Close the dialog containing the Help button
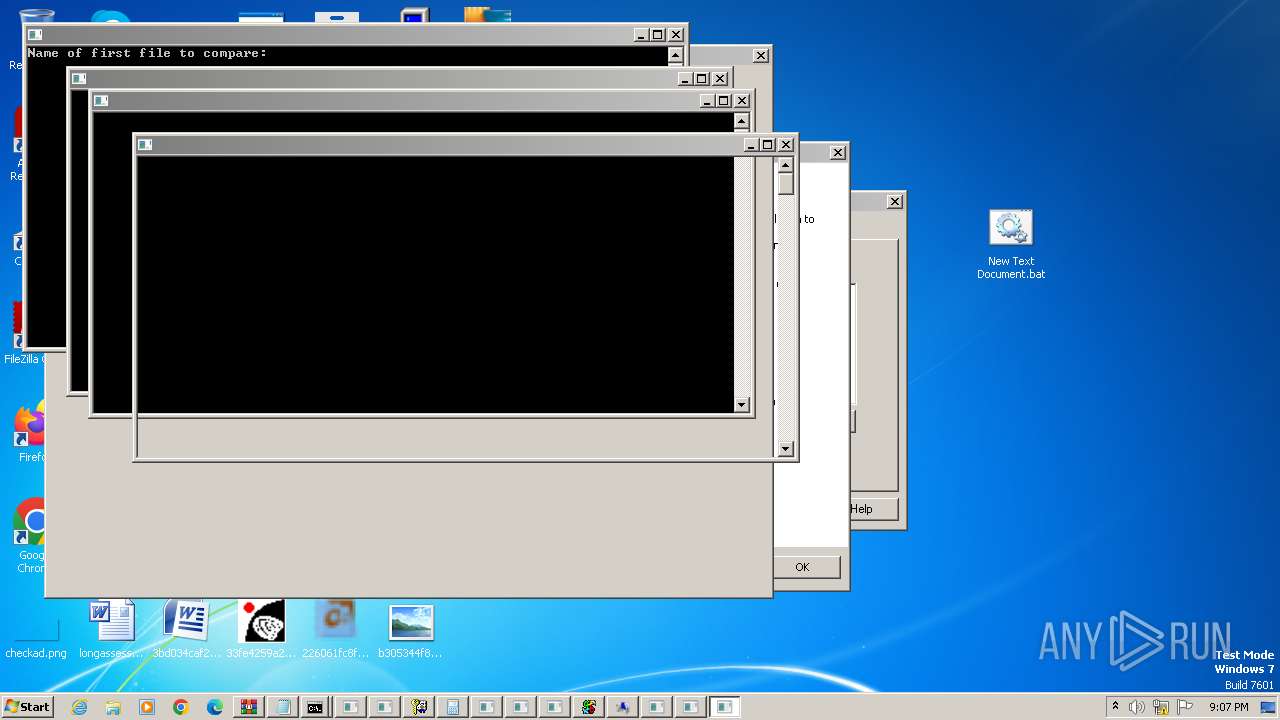This screenshot has height=720, width=1280. pos(895,202)
